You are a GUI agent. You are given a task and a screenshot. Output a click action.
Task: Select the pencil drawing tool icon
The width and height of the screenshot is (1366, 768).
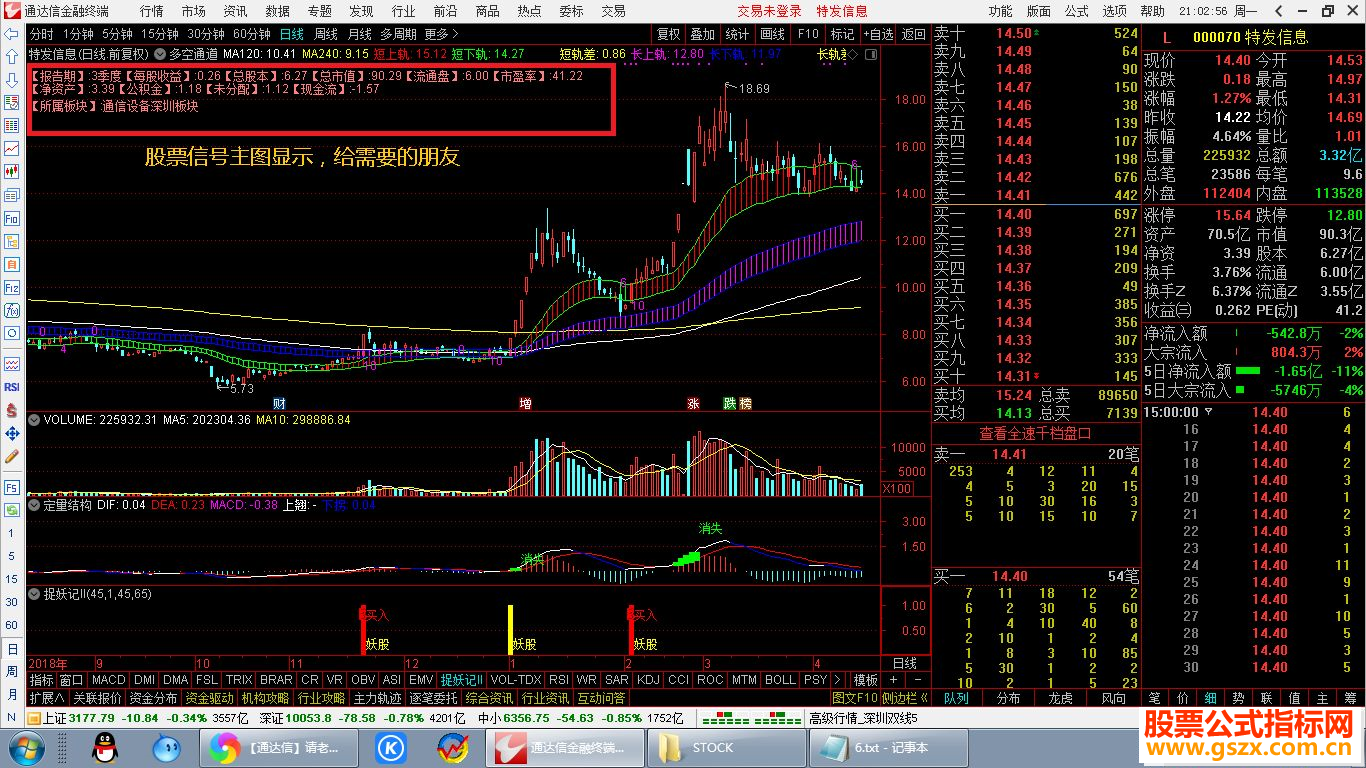pos(12,456)
